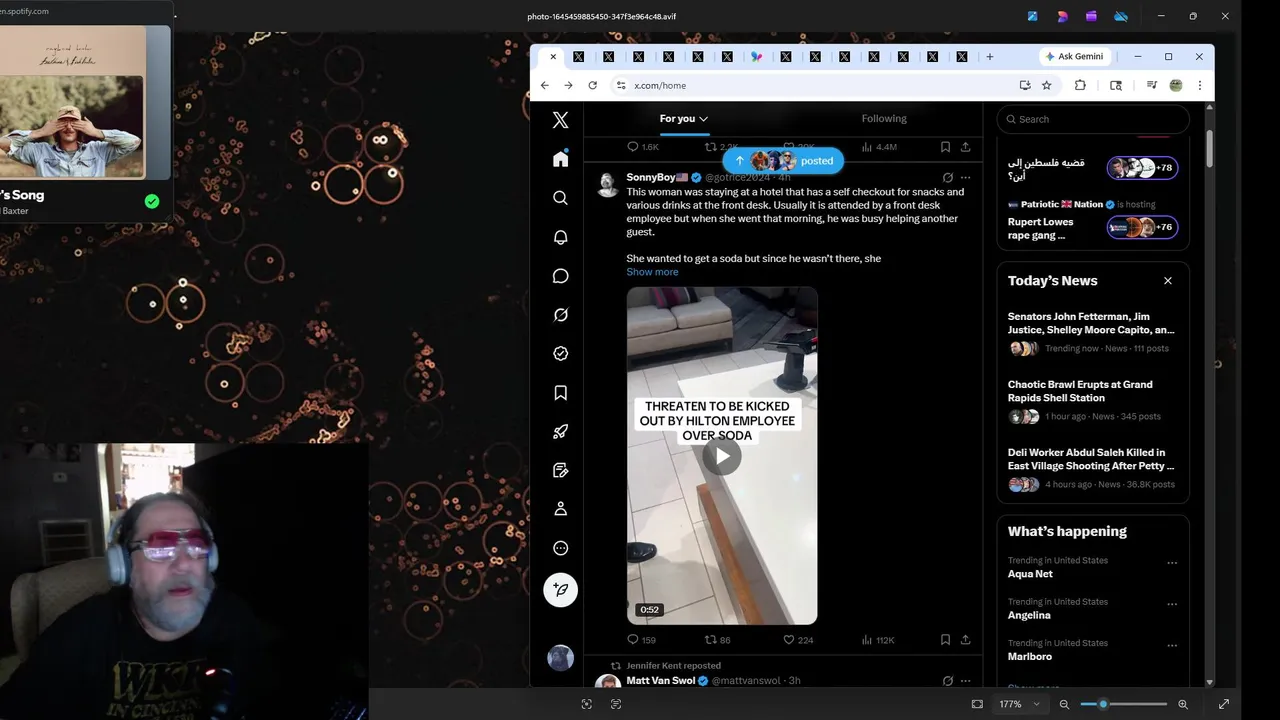Open Aqua Net trending topic
Viewport: 1280px width, 720px height.
1030,574
